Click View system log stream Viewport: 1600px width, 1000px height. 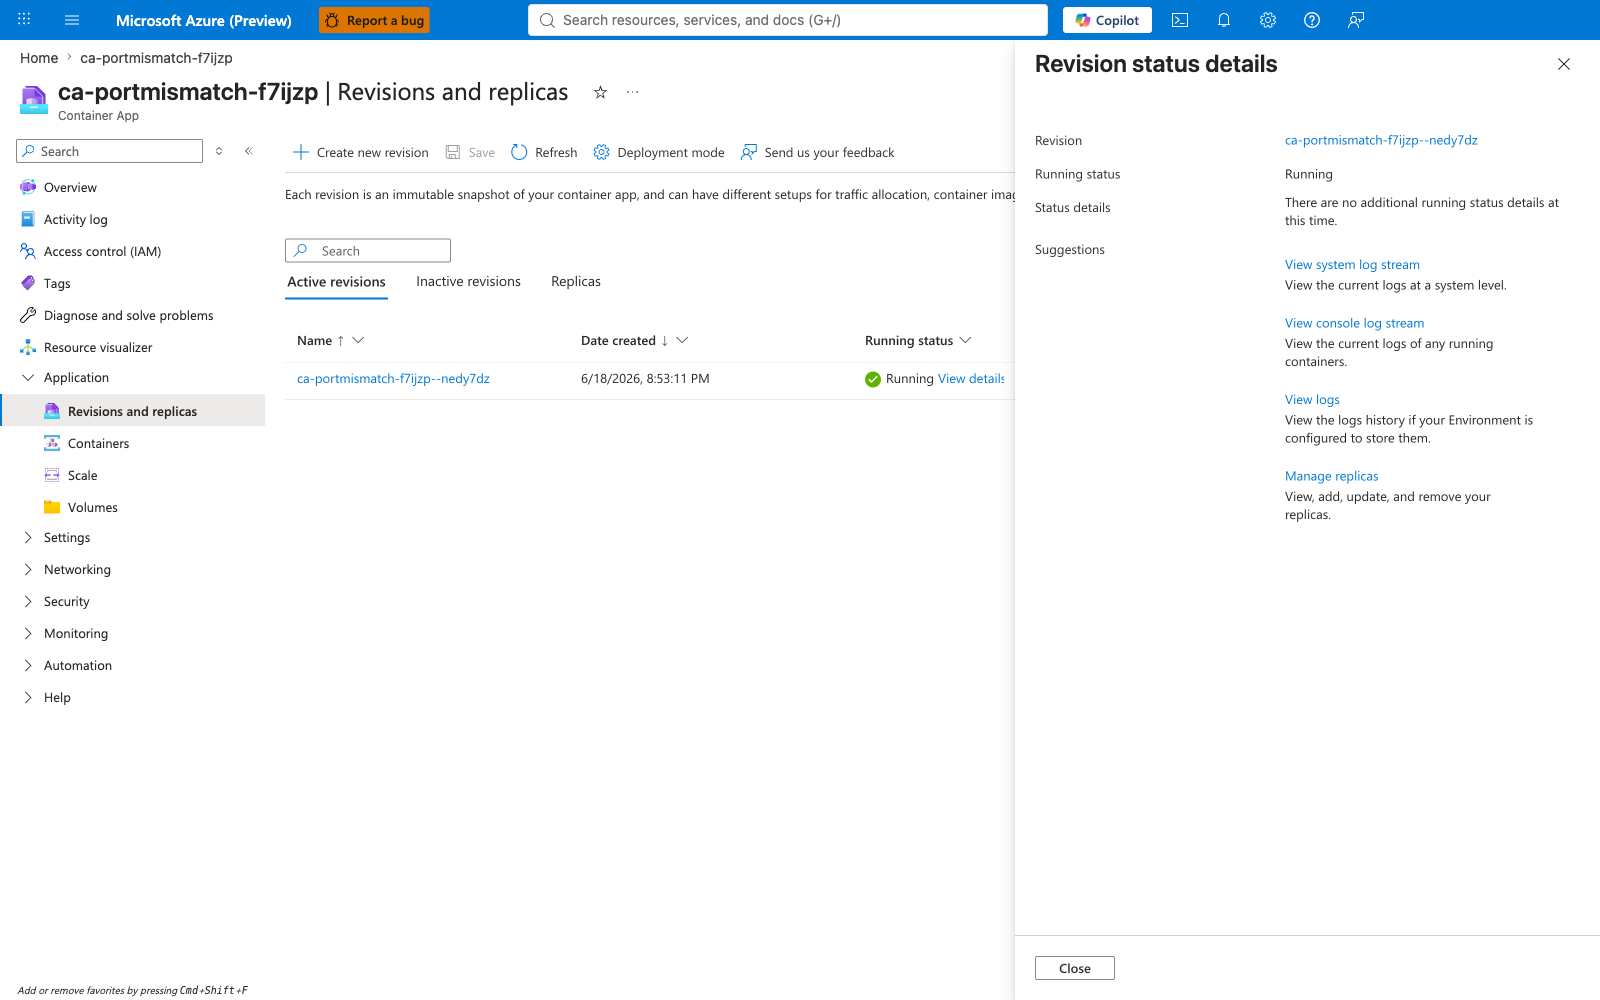coord(1352,265)
